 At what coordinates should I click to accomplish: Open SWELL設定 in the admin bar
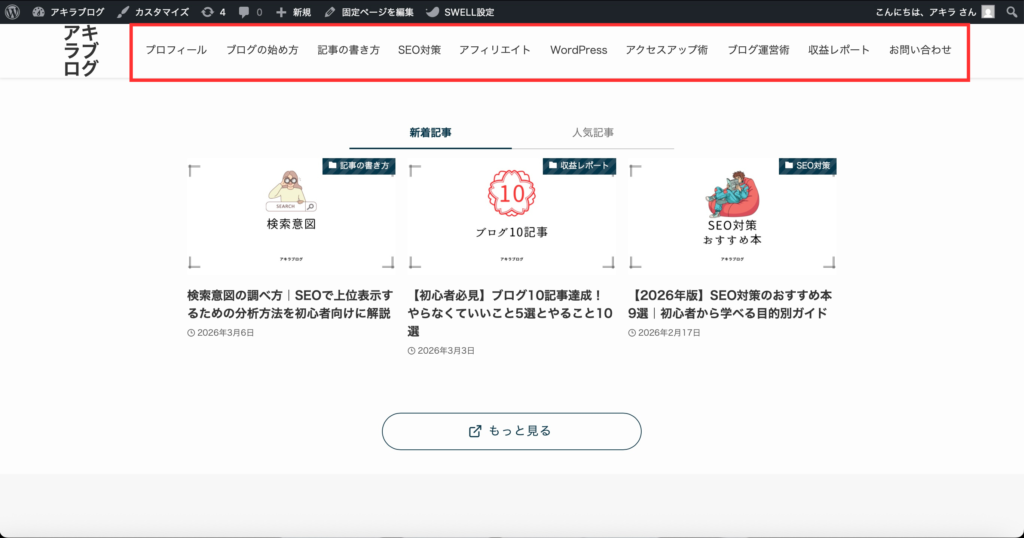click(x=459, y=12)
